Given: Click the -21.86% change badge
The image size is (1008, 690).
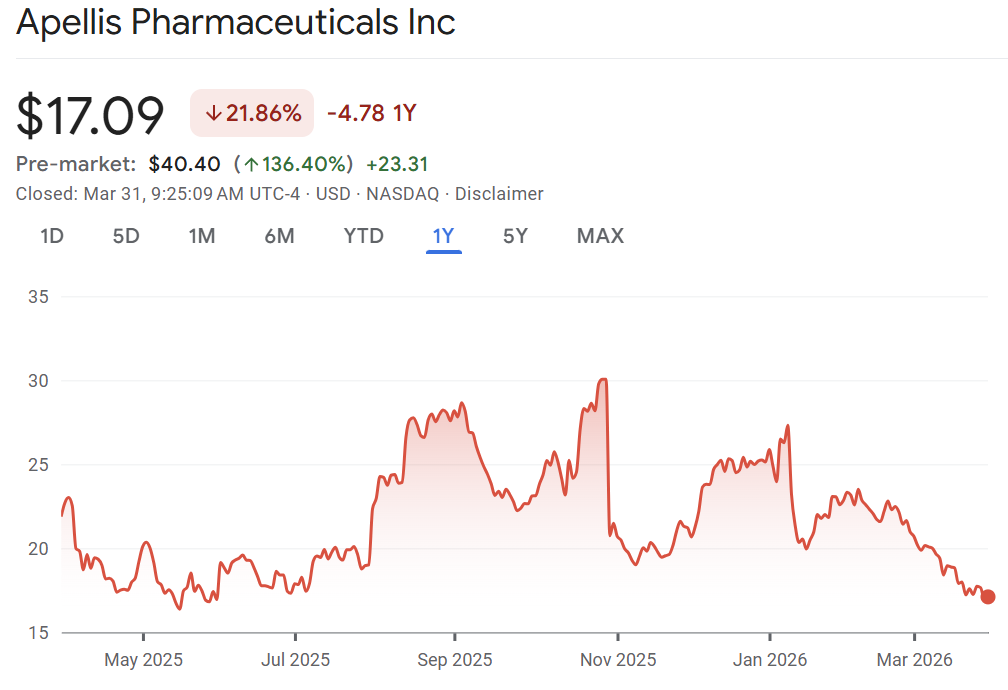Looking at the screenshot, I should tap(252, 114).
